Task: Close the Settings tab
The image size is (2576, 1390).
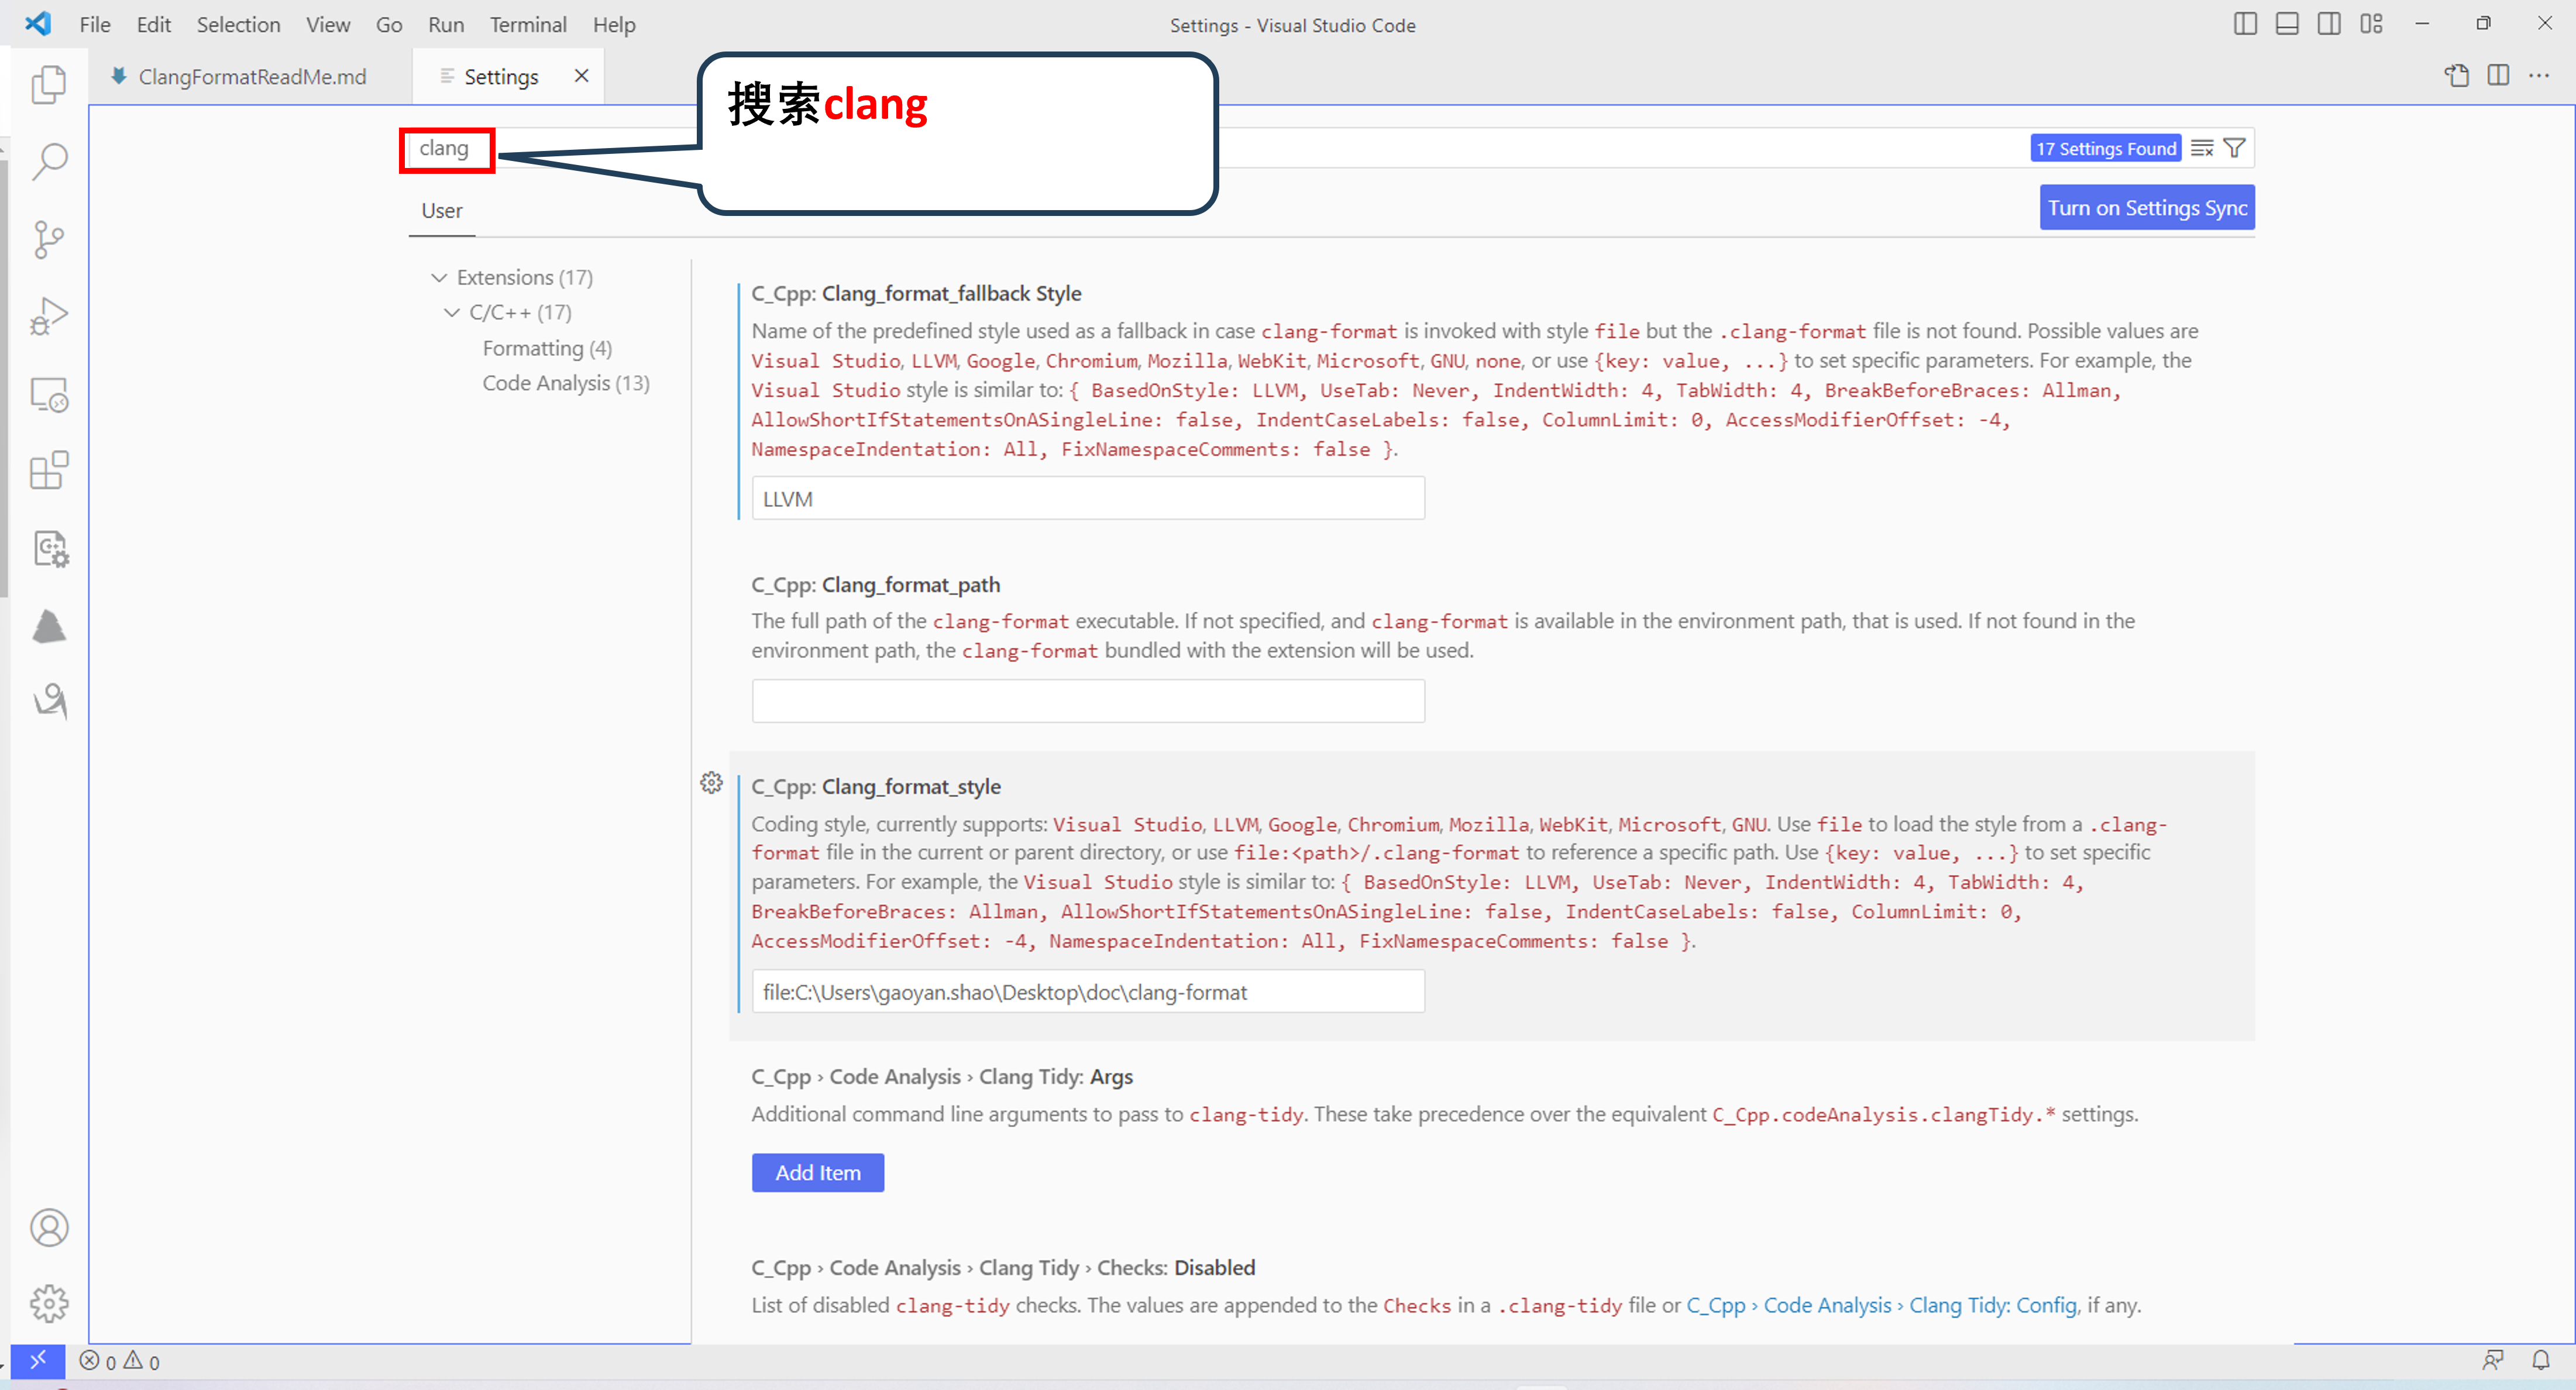Action: click(x=581, y=76)
